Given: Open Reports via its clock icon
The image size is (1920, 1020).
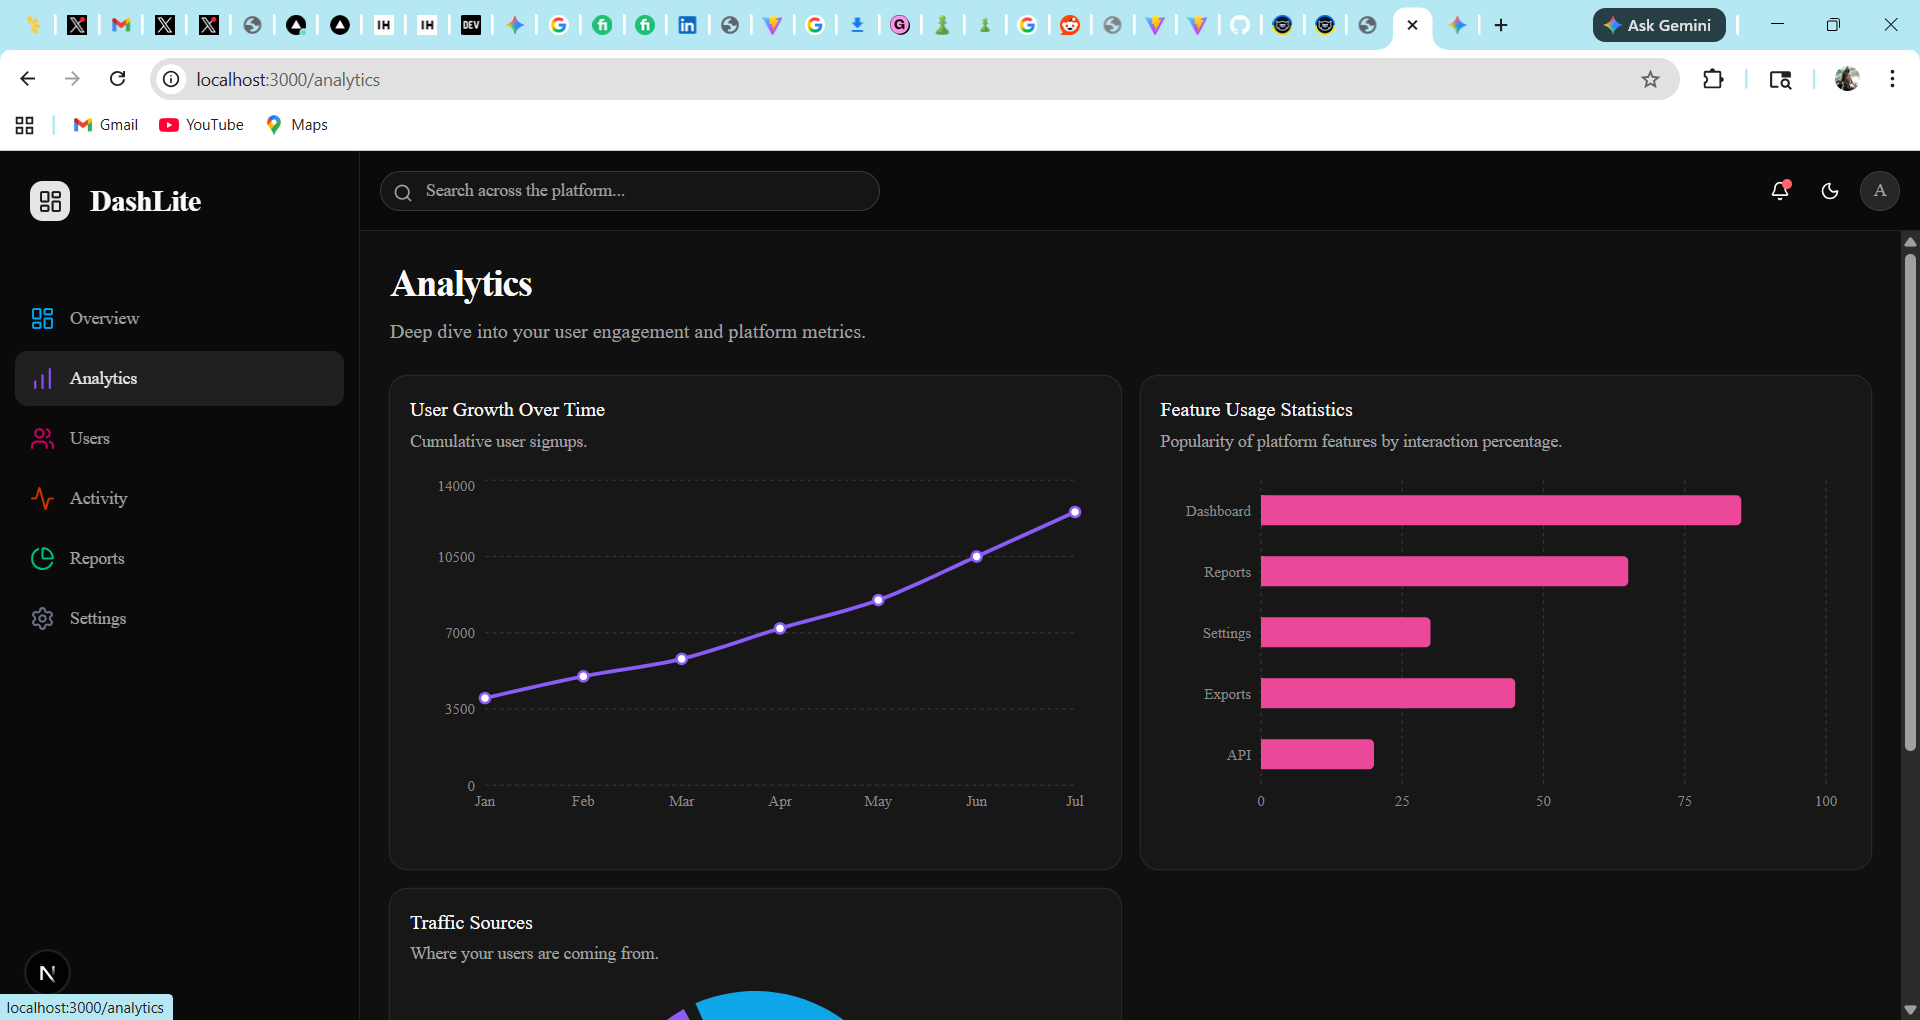Looking at the screenshot, I should [42, 558].
